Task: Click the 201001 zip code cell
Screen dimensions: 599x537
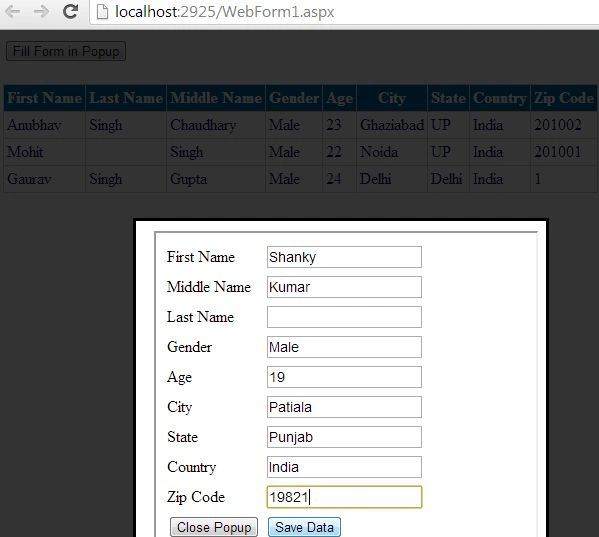Action: 563,152
